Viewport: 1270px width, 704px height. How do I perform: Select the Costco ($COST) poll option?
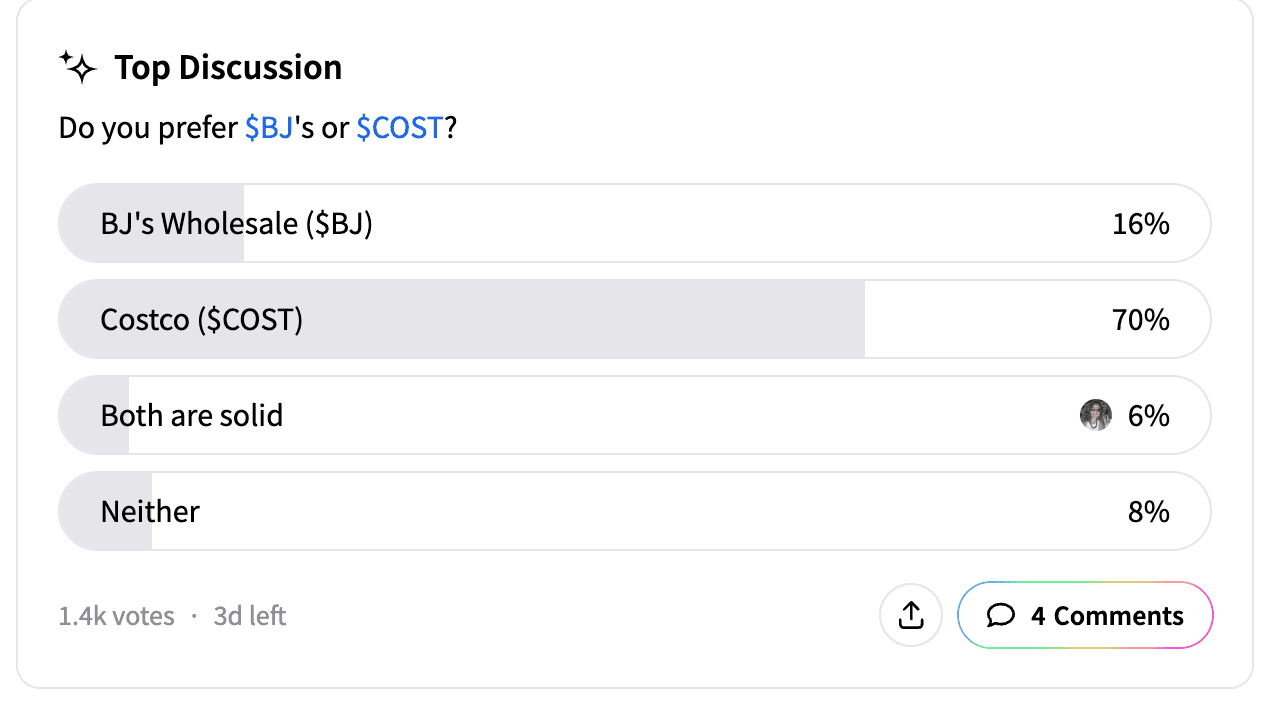[x=635, y=320]
